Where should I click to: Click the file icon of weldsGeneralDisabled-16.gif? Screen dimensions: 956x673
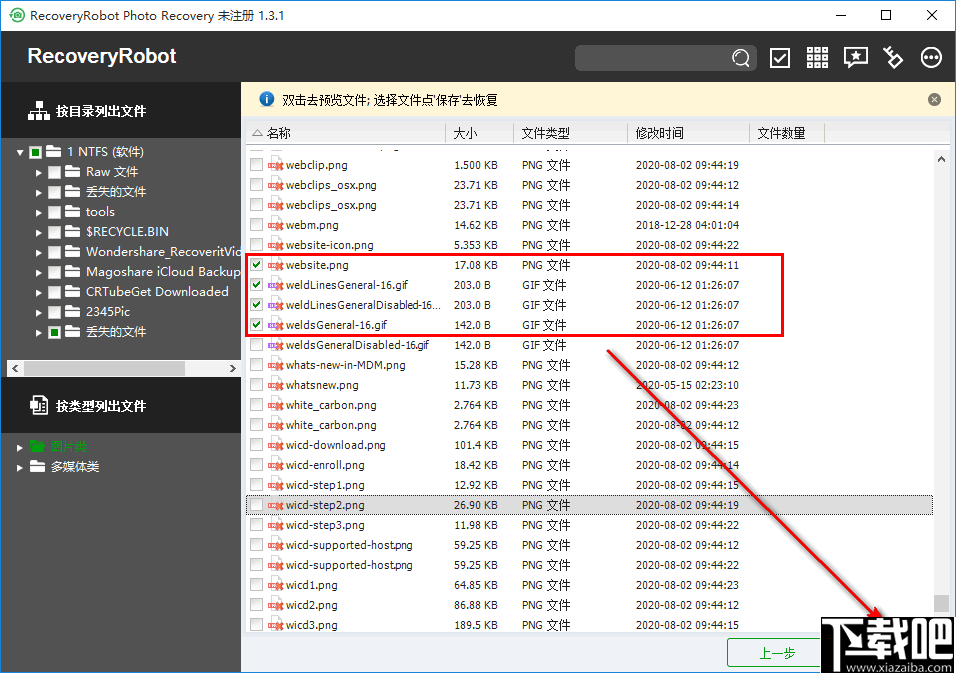tap(276, 345)
